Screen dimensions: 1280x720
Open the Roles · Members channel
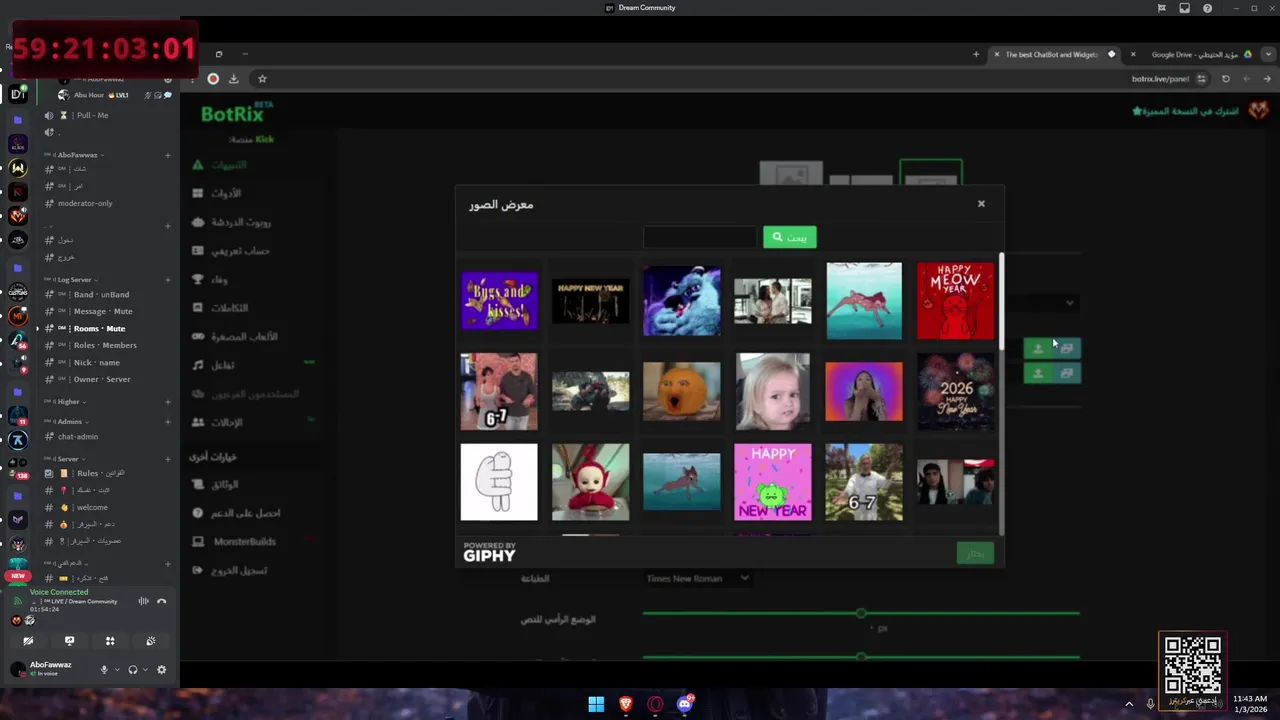(105, 345)
